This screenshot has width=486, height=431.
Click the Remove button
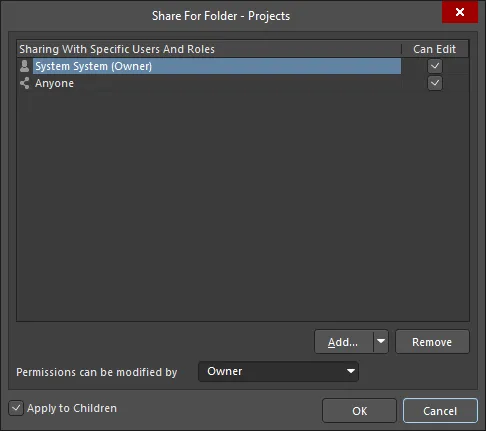[x=432, y=342]
